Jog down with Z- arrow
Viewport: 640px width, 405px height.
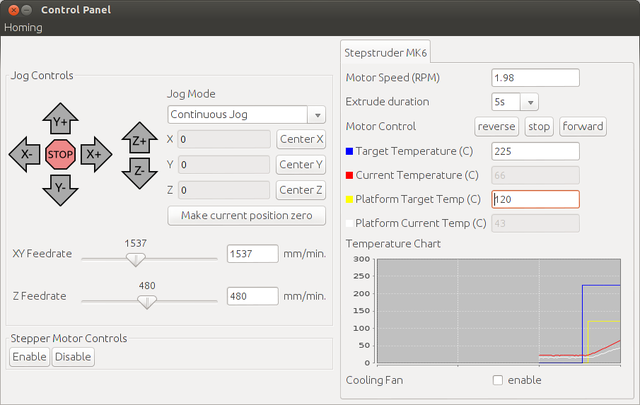(138, 172)
